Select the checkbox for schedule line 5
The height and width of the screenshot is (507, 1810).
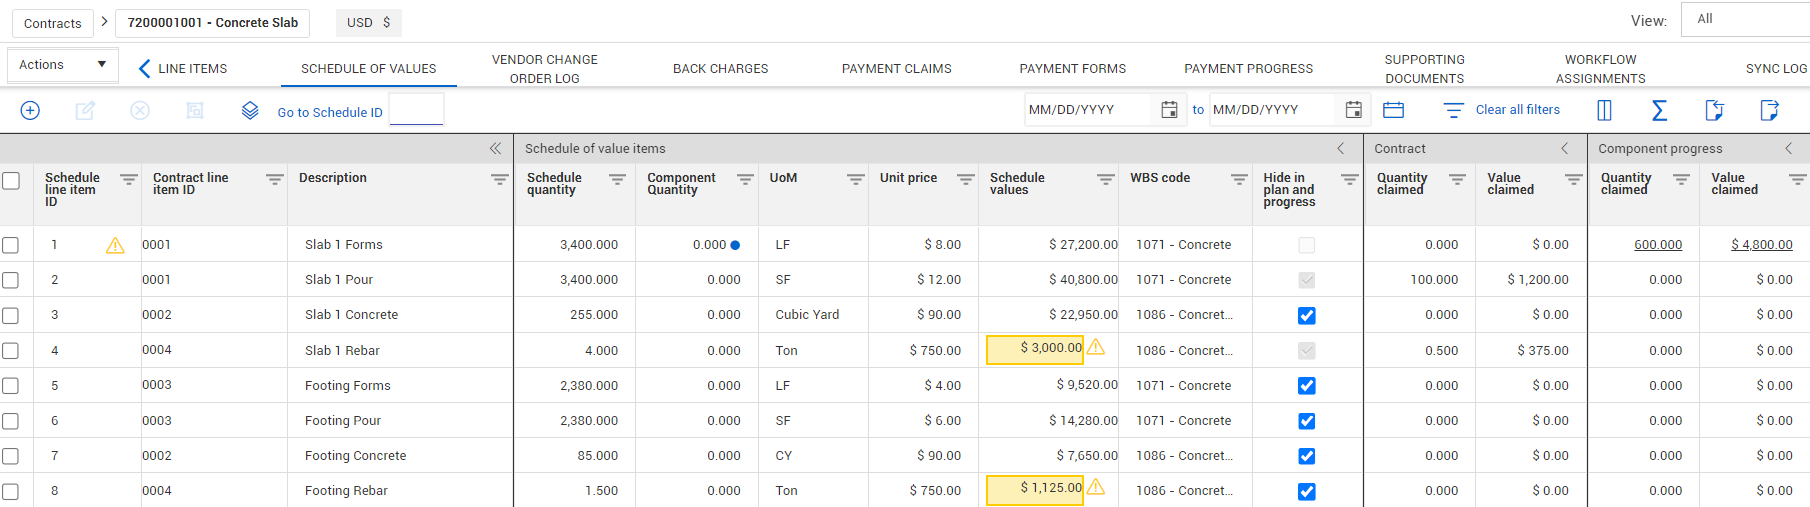point(11,386)
